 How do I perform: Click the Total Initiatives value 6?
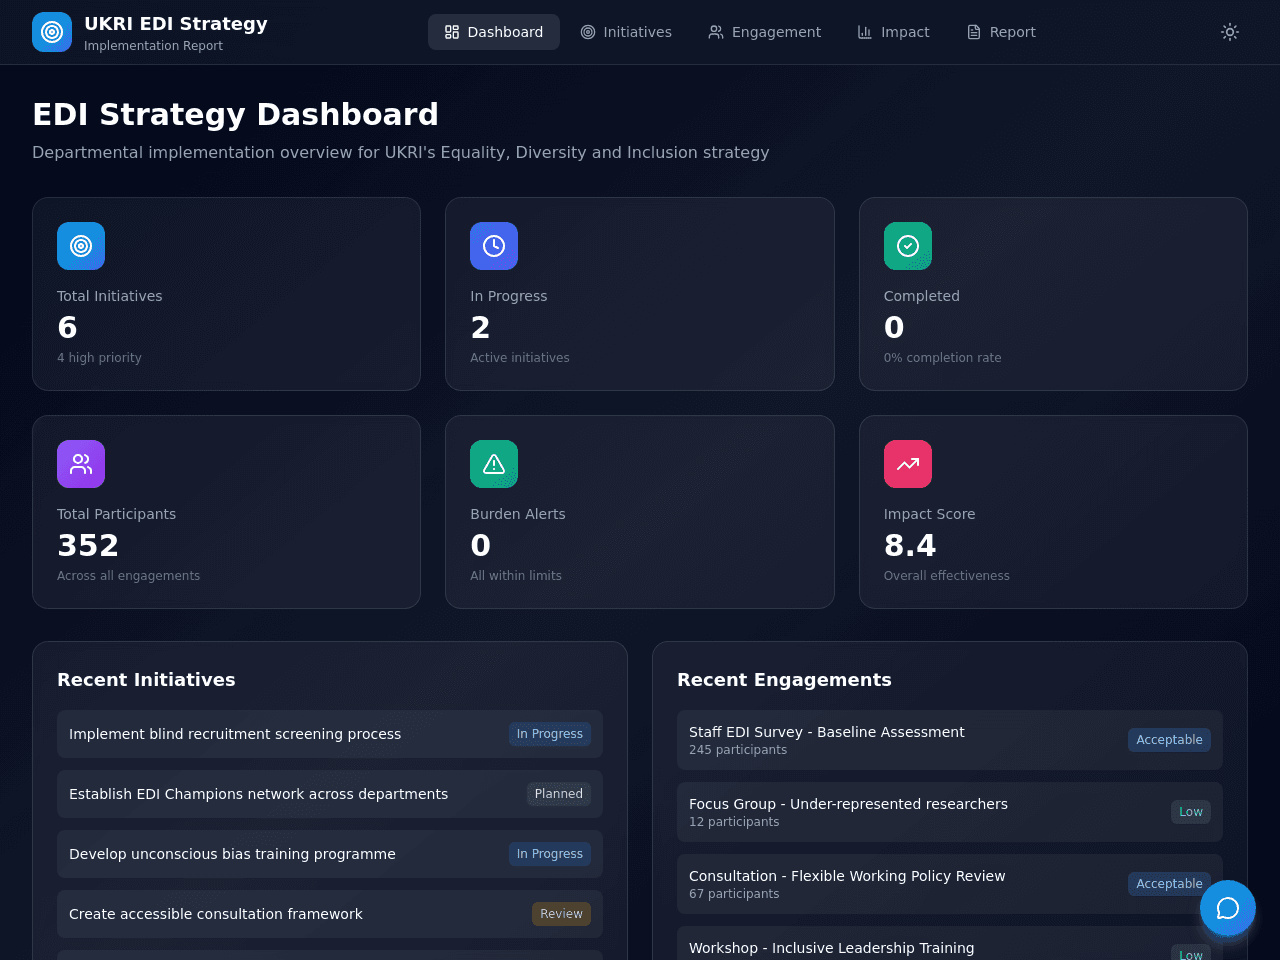pos(67,327)
